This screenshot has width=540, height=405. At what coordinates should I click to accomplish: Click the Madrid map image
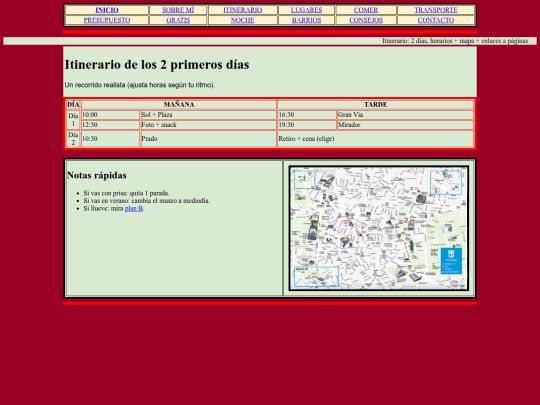[x=379, y=228]
